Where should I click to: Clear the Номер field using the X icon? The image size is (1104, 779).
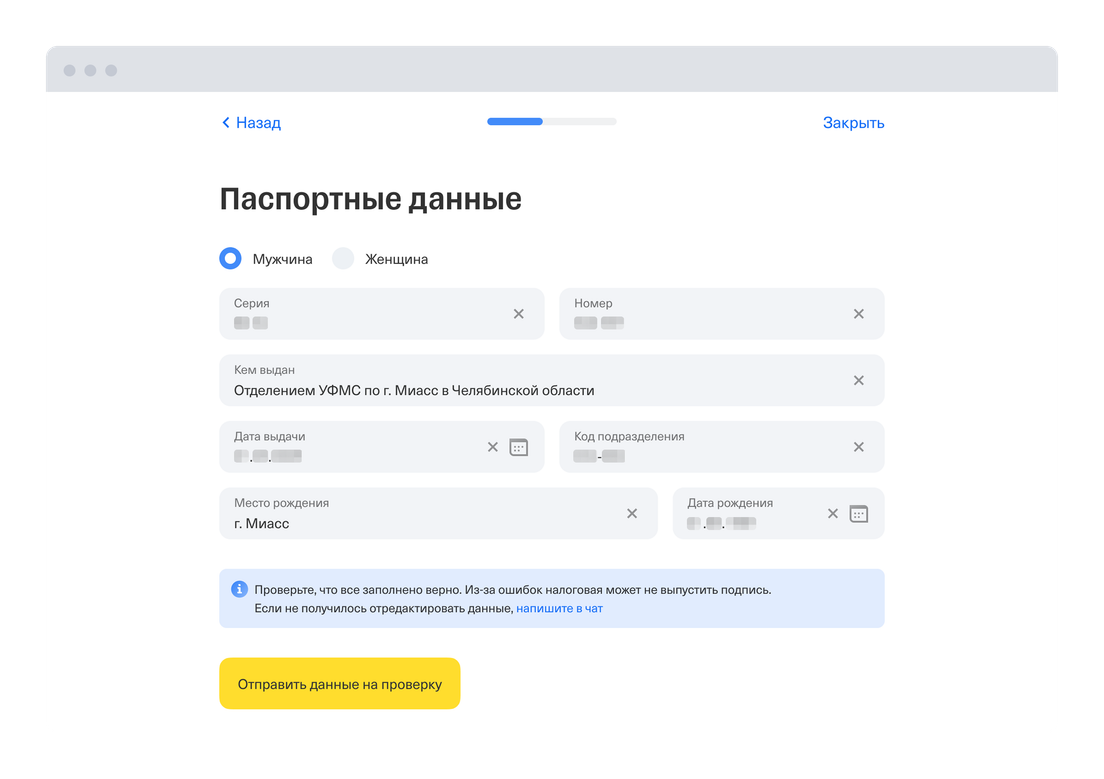pyautogui.click(x=858, y=314)
